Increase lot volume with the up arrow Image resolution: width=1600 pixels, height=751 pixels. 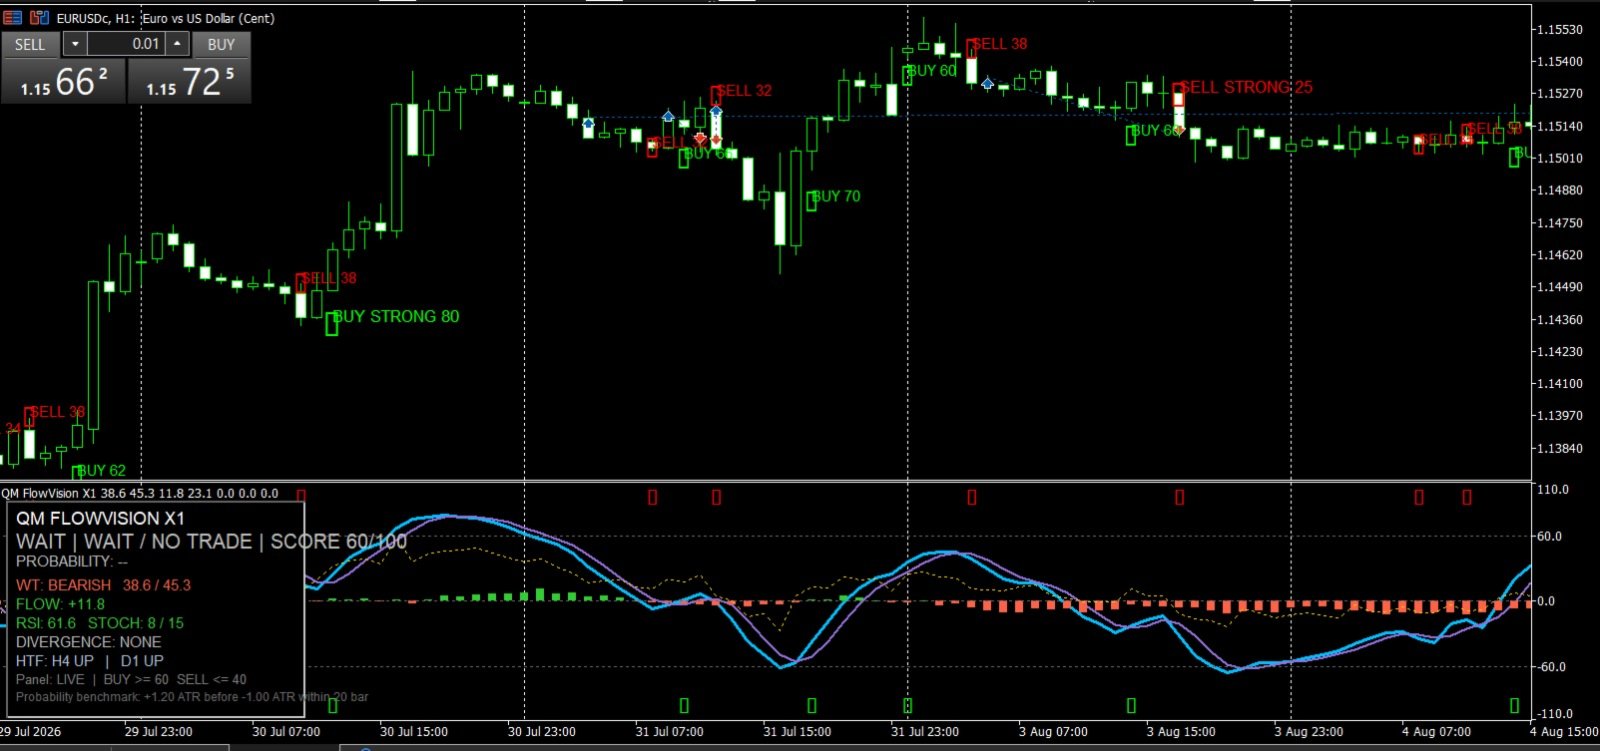[x=177, y=44]
